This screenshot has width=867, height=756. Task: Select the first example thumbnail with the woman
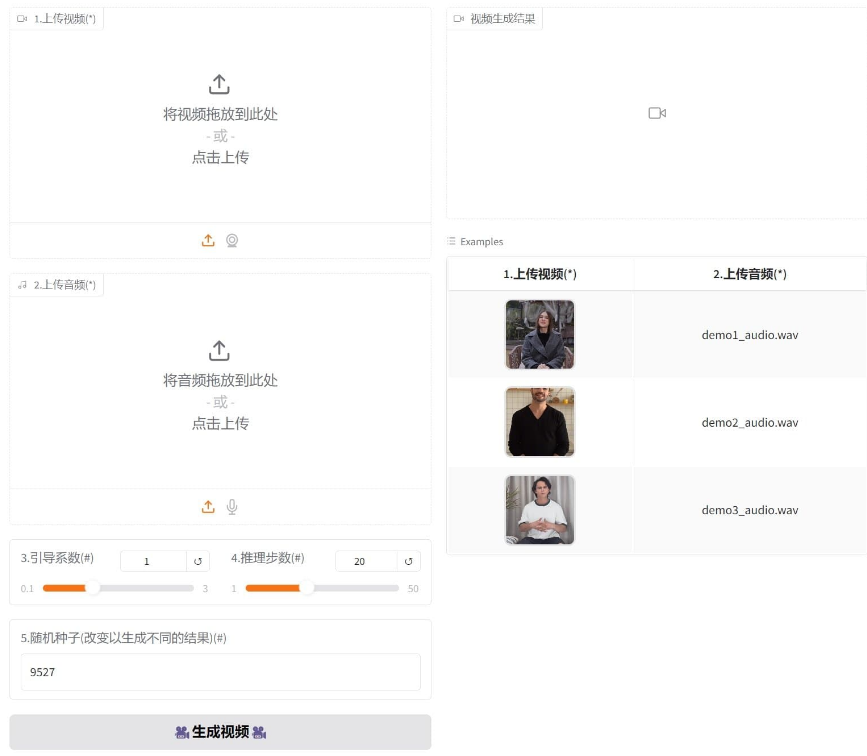point(540,334)
